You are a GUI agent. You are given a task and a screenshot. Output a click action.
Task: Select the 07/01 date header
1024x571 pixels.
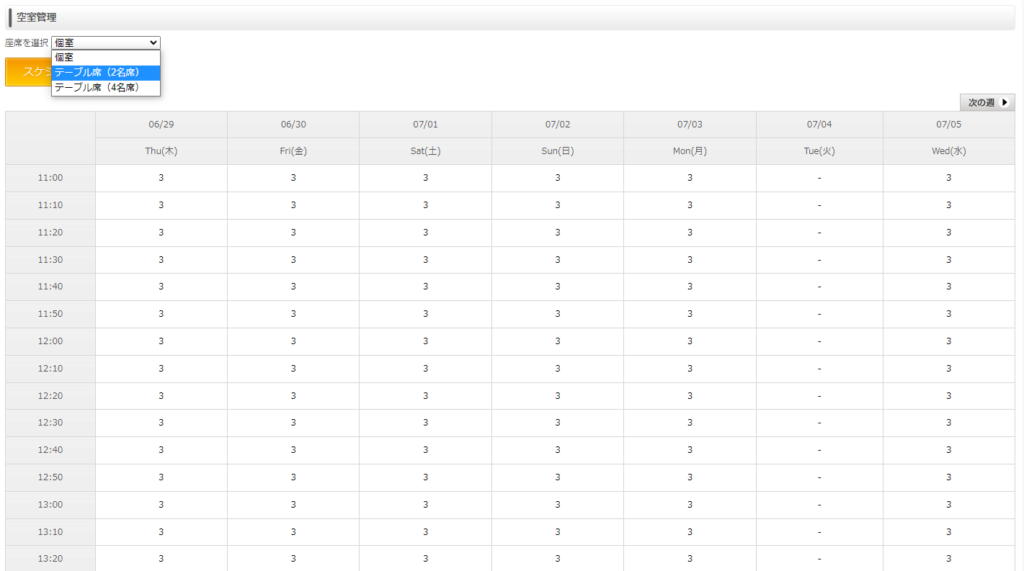(x=425, y=124)
